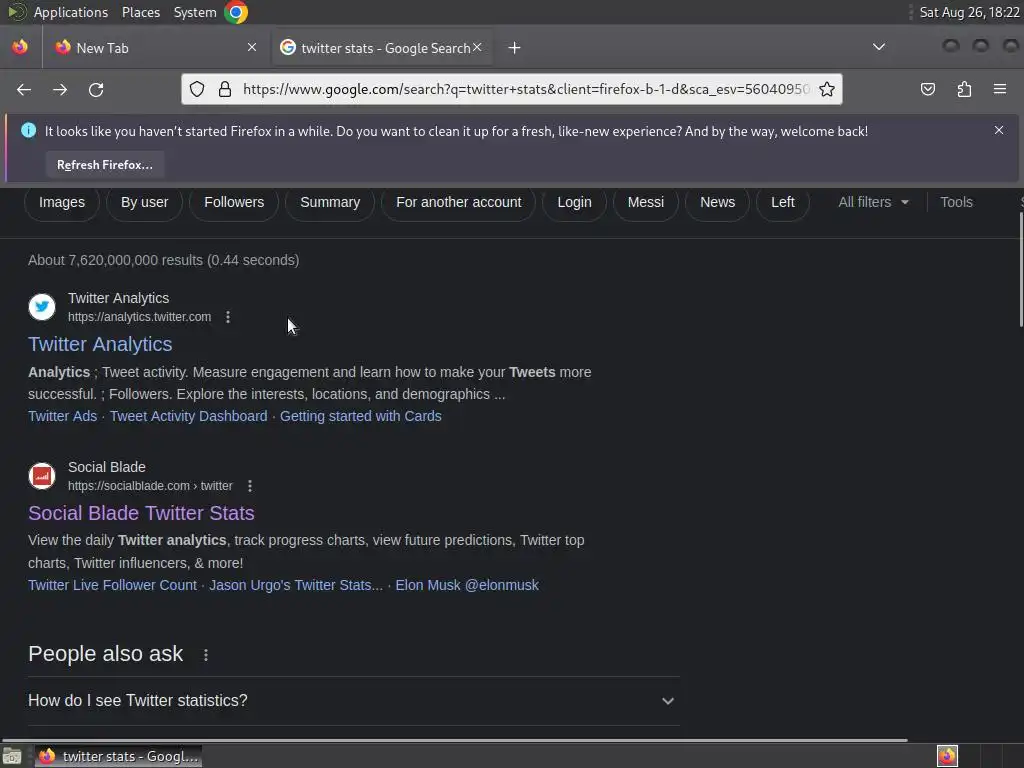The height and width of the screenshot is (768, 1024).
Task: Click the twitter stats taskbar window button
Action: click(x=119, y=756)
